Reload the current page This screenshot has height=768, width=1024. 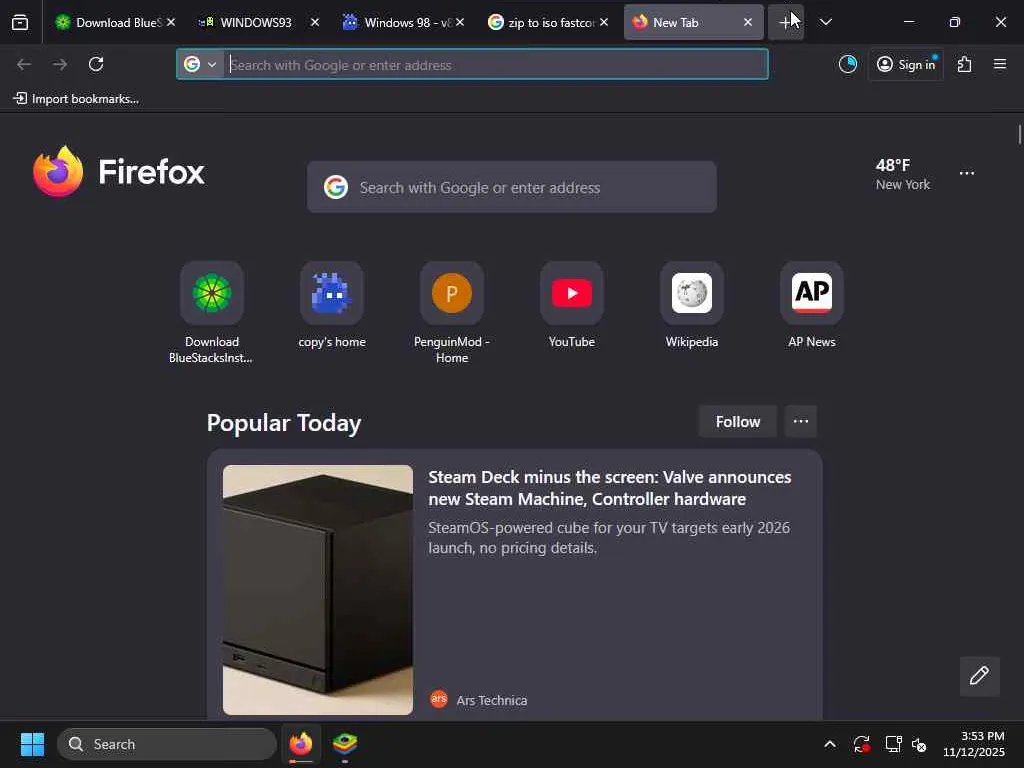(x=96, y=64)
